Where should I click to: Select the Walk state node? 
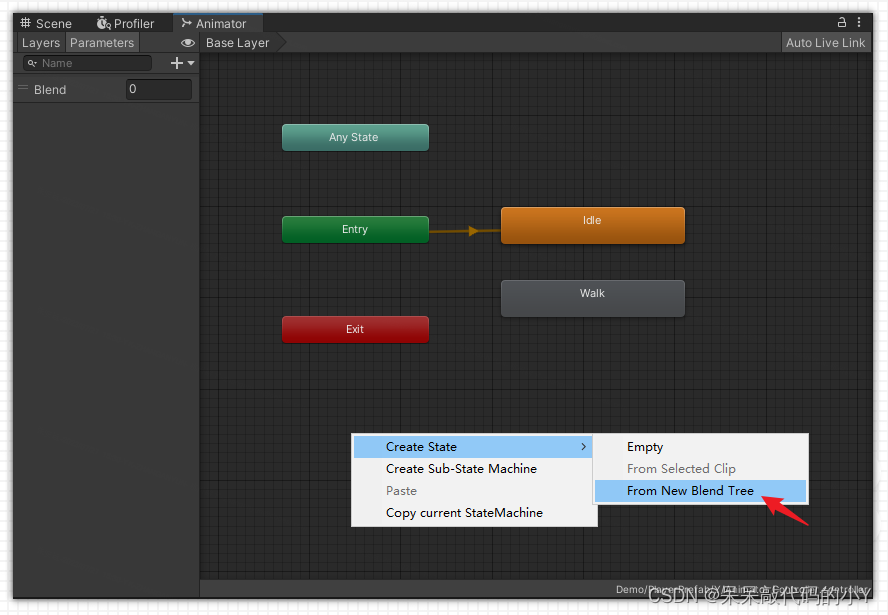[x=592, y=298]
